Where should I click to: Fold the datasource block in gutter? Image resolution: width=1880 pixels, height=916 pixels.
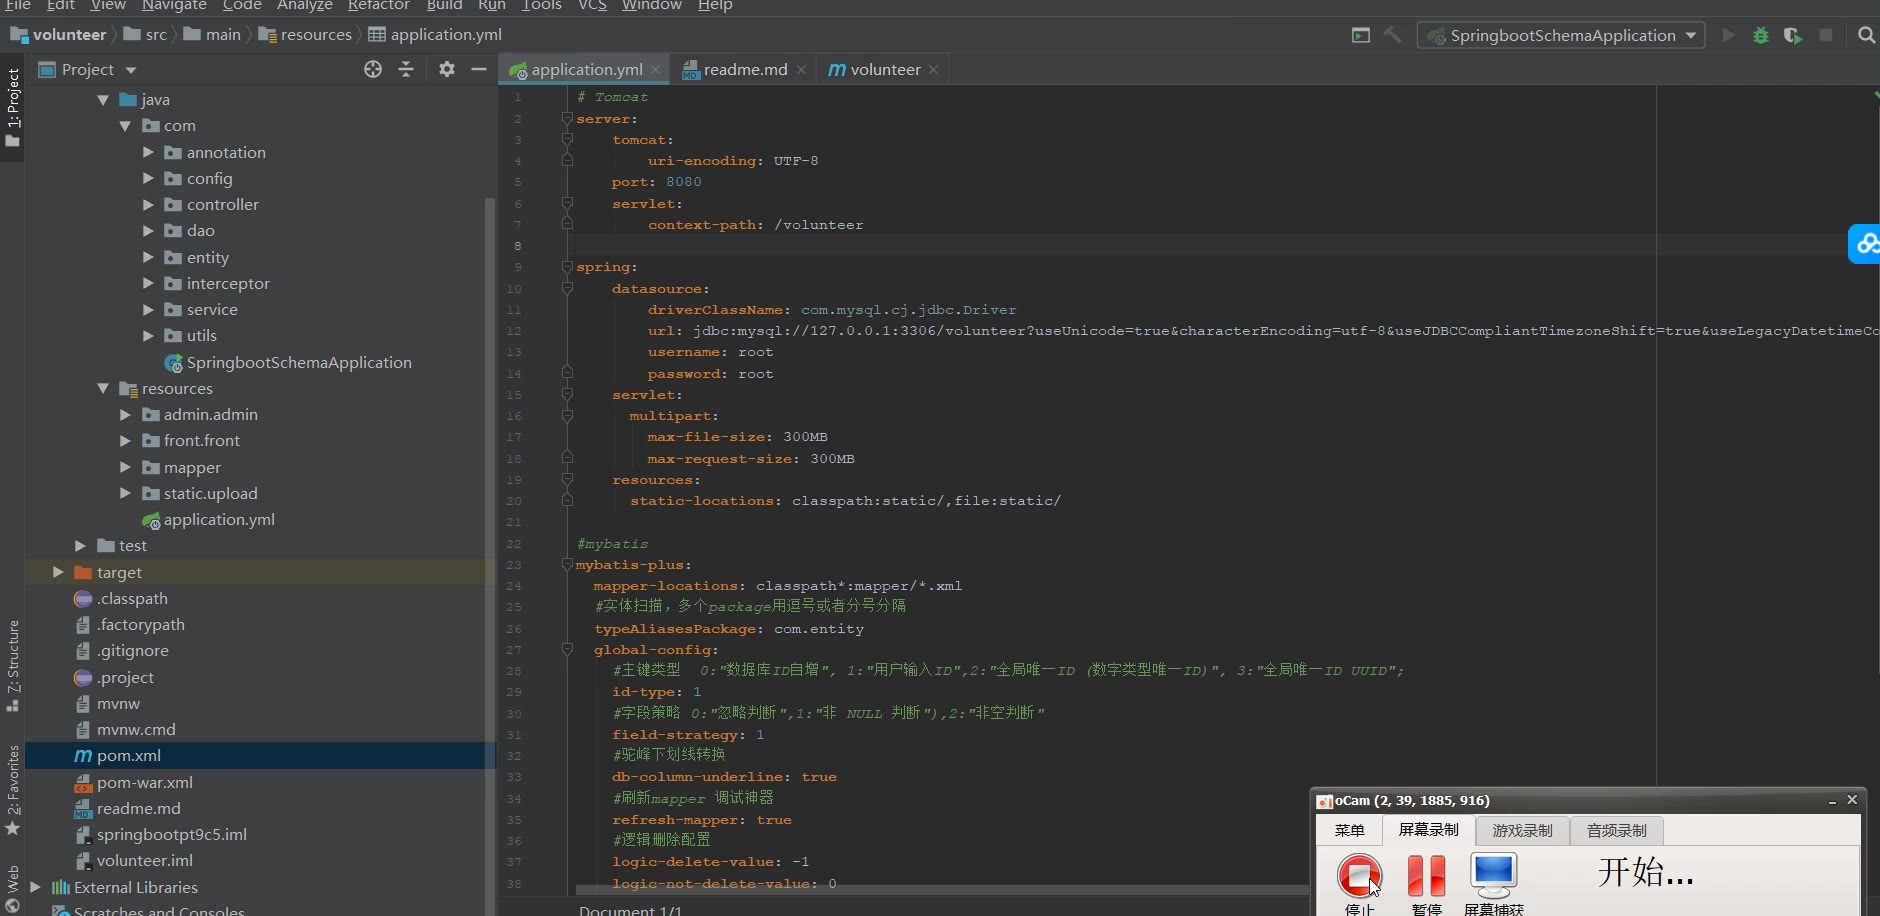567,288
